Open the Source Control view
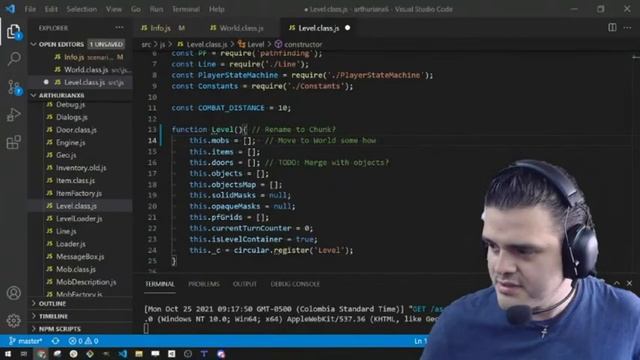Viewport: 640px width, 360px height. pos(13,87)
